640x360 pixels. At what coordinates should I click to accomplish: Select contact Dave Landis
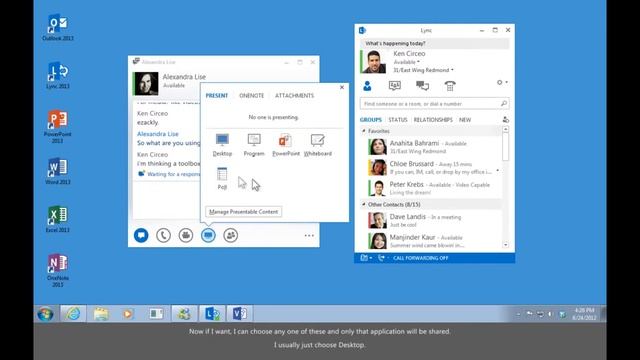[433, 220]
